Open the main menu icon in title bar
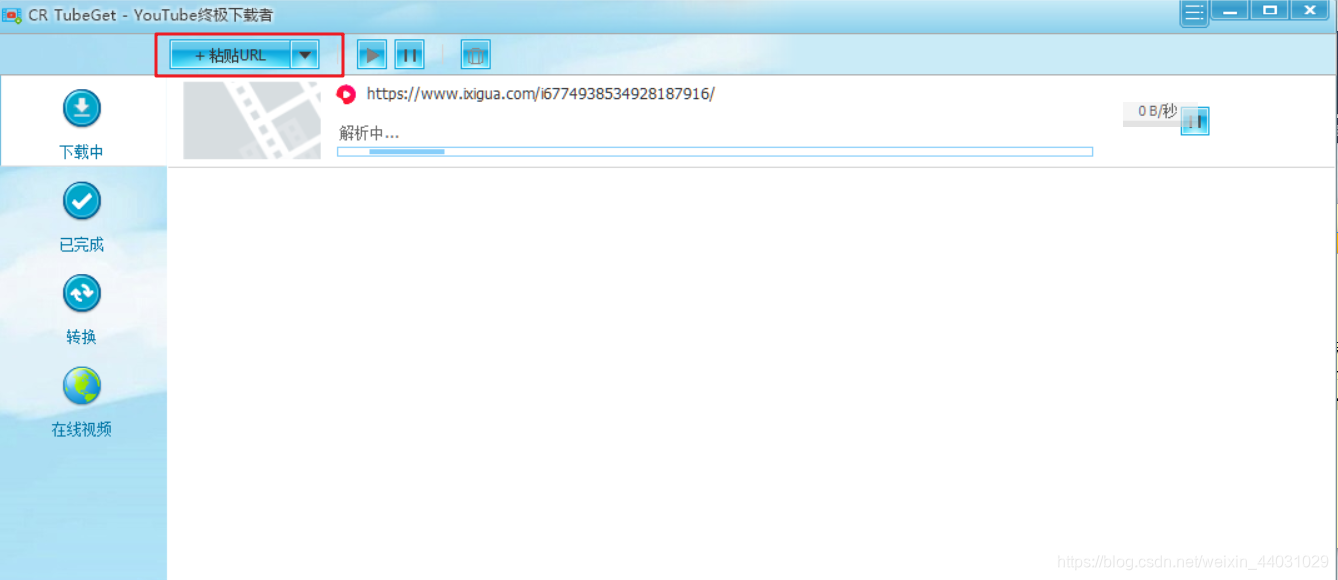 [x=1194, y=13]
